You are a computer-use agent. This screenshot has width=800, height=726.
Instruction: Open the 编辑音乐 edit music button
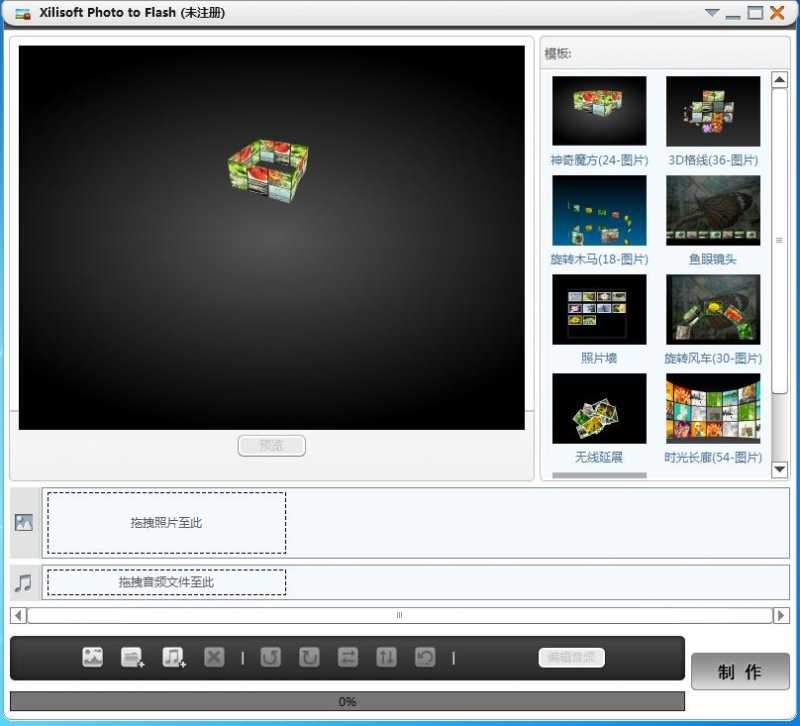[x=570, y=657]
